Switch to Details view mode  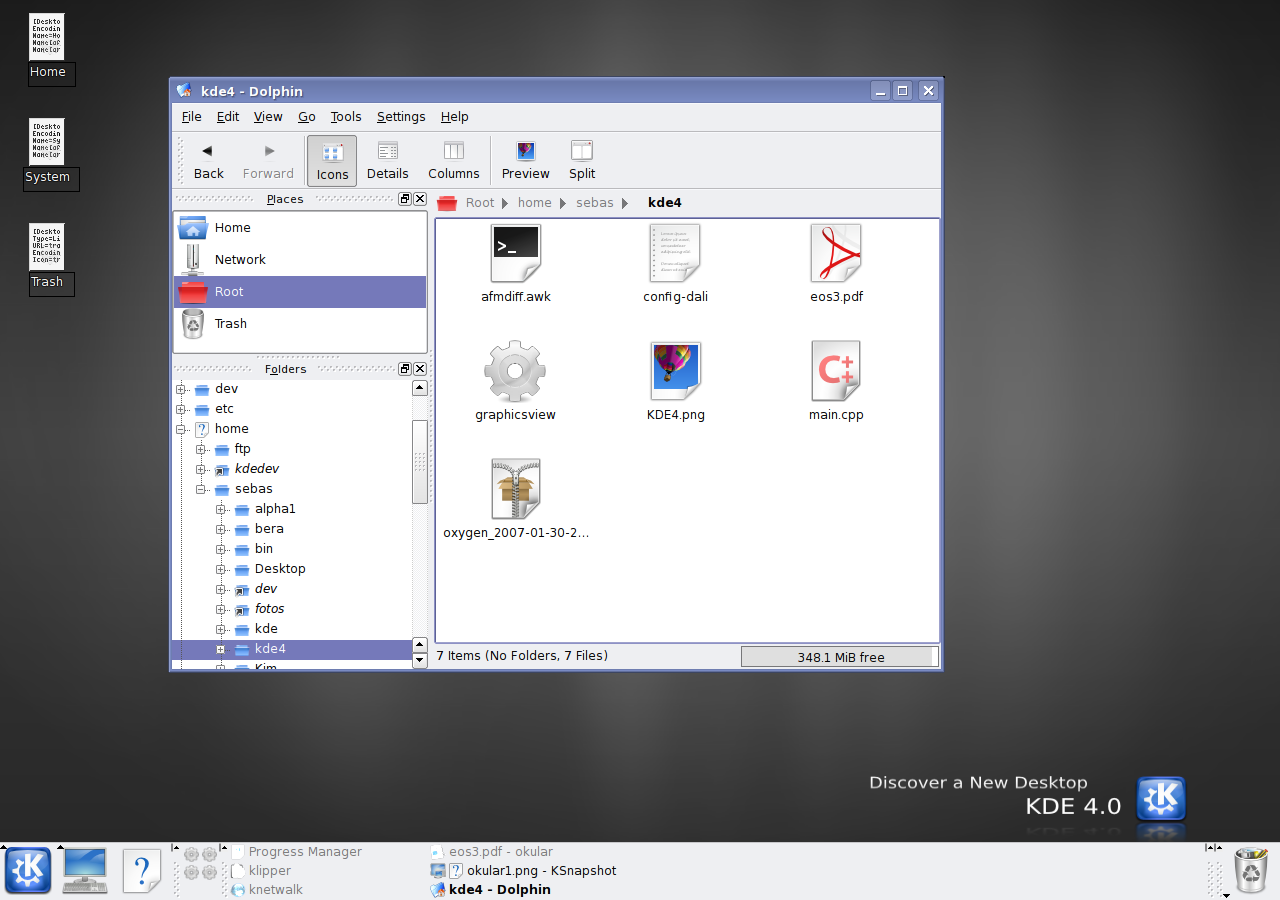(387, 160)
